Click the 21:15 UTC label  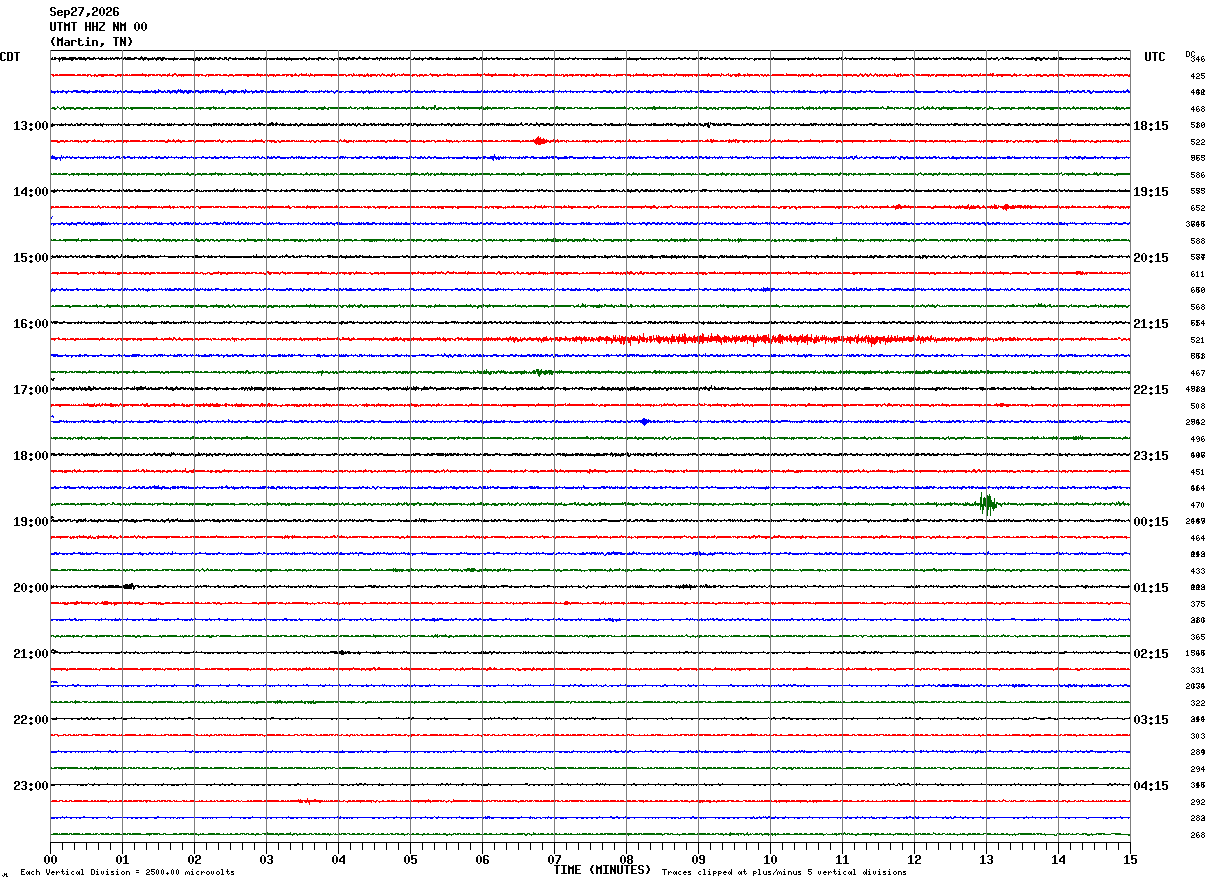[x=1151, y=324]
